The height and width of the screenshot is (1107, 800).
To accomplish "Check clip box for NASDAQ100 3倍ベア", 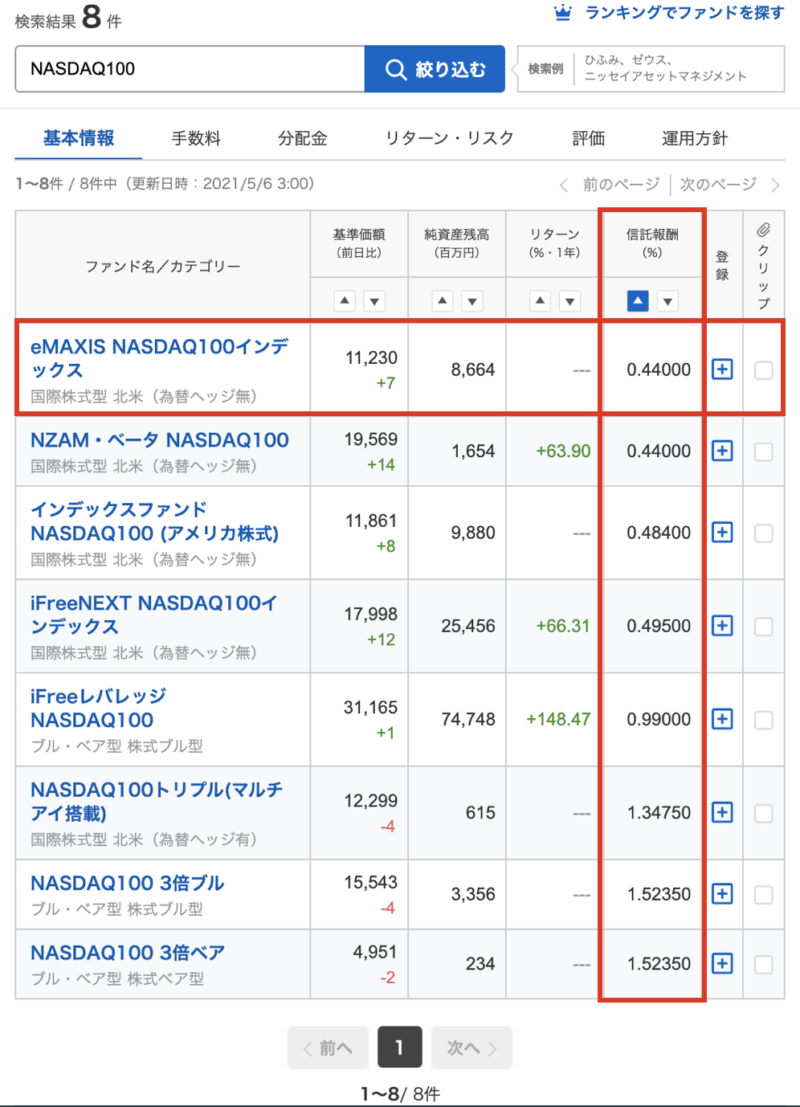I will [x=763, y=964].
